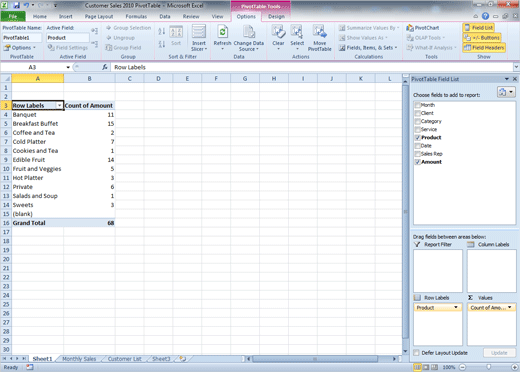Click the Ungroup command

pyautogui.click(x=120, y=38)
